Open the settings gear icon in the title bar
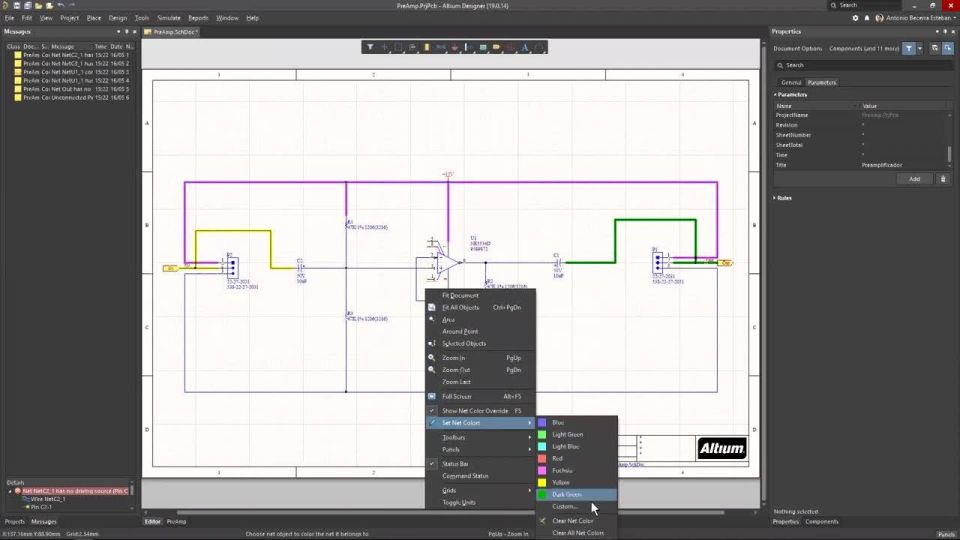Screen dimensions: 960x540 pyautogui.click(x=855, y=18)
